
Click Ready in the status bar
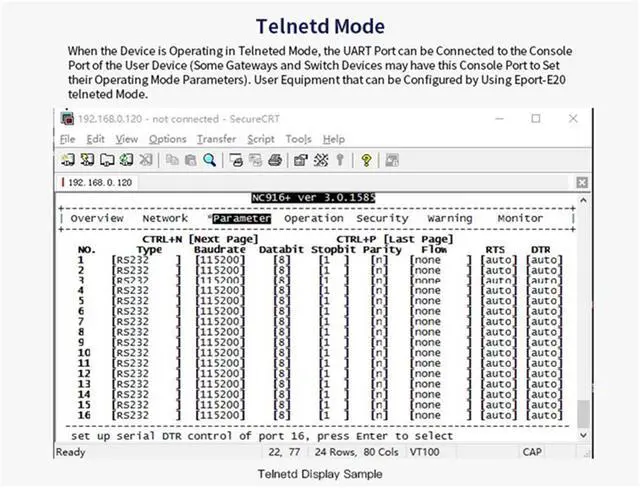tap(70, 452)
